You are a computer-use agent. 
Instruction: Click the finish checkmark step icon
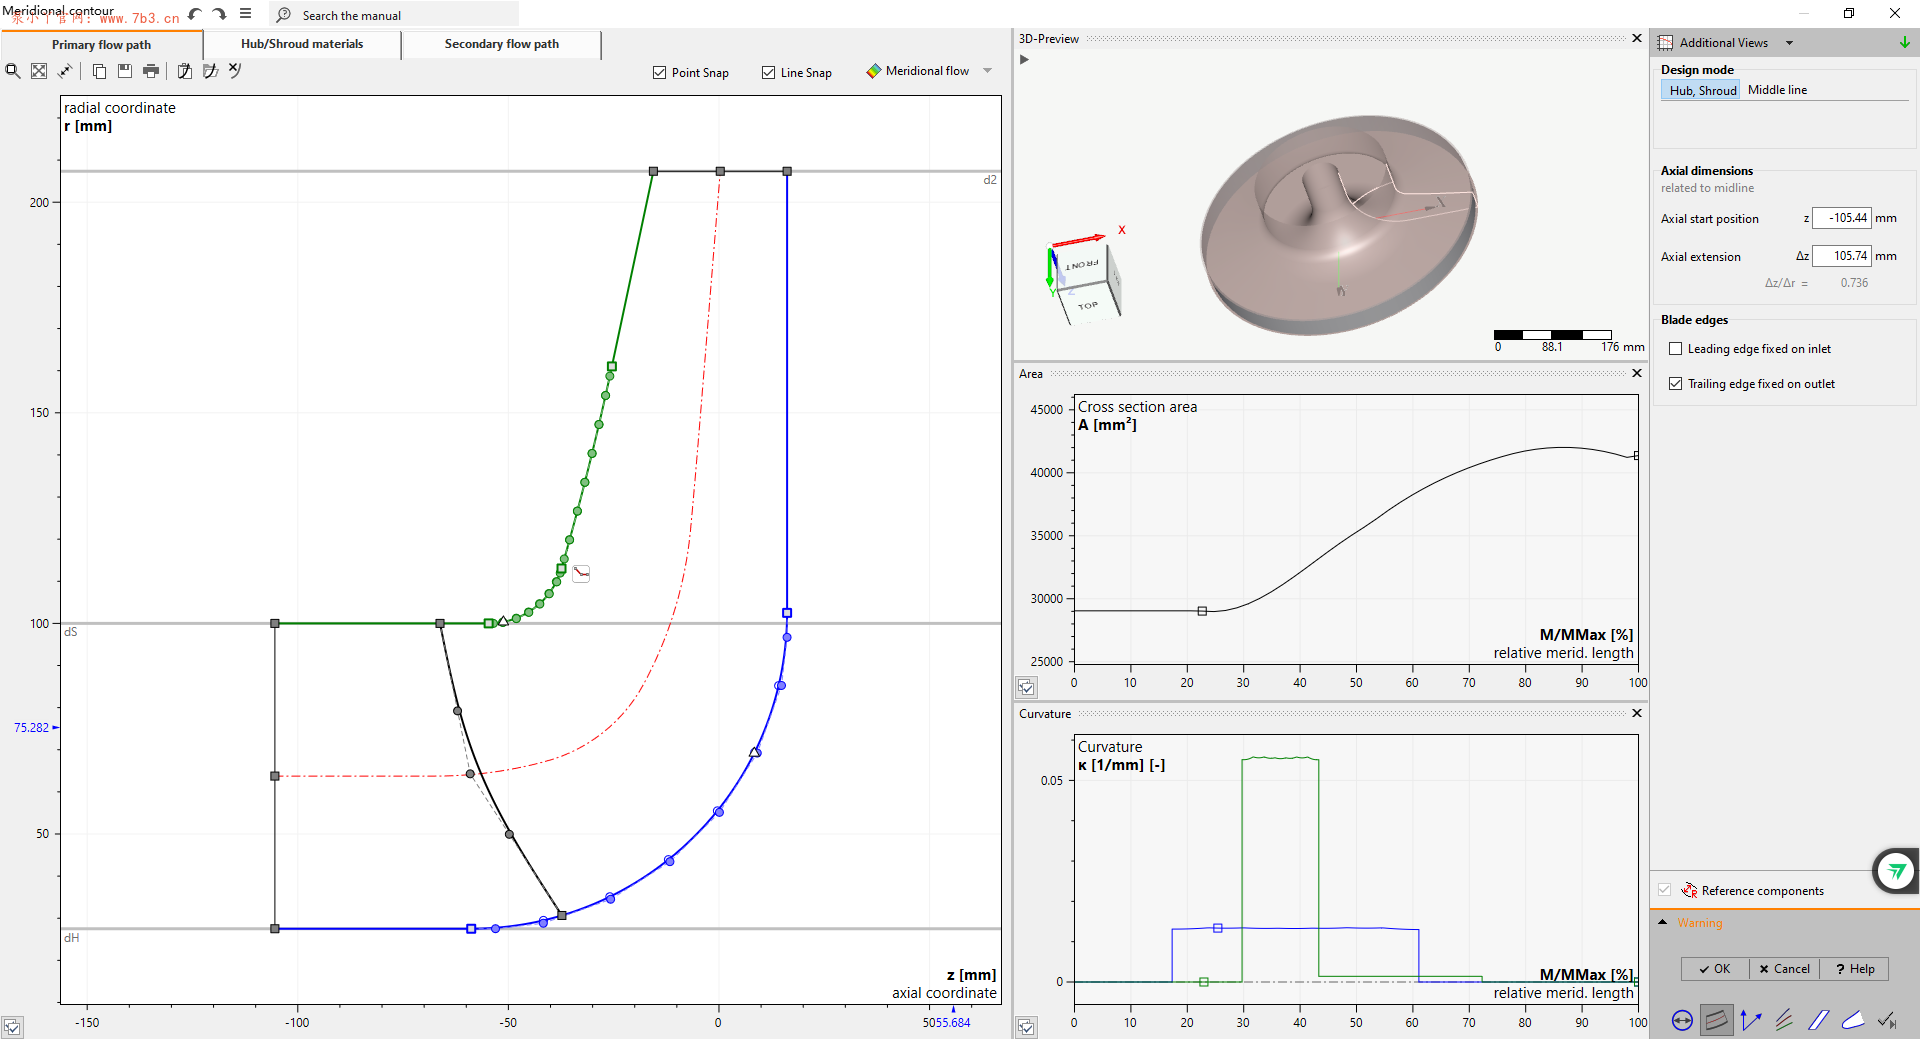[1887, 1020]
